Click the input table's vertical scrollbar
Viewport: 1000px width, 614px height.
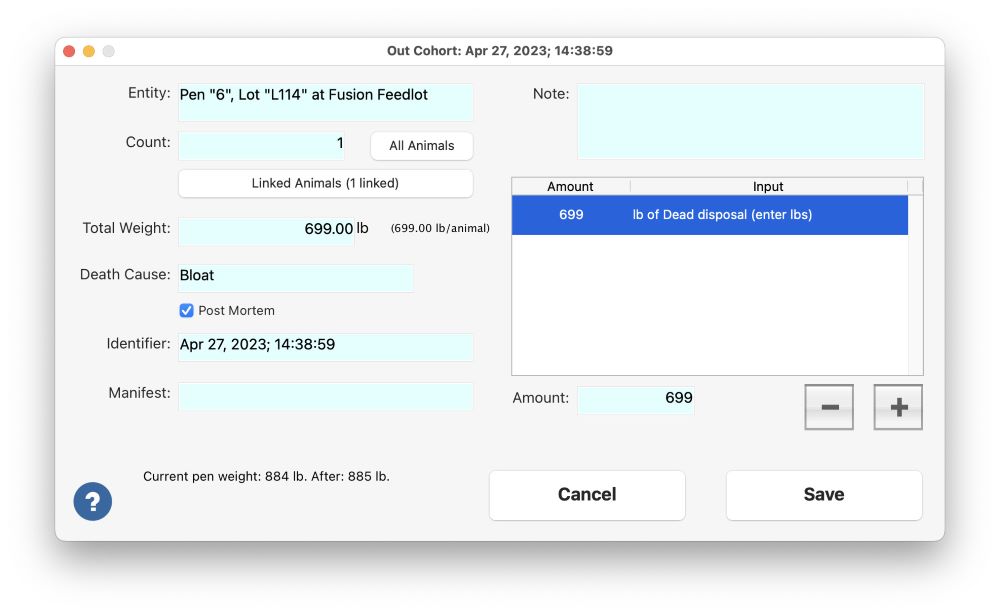click(x=915, y=284)
